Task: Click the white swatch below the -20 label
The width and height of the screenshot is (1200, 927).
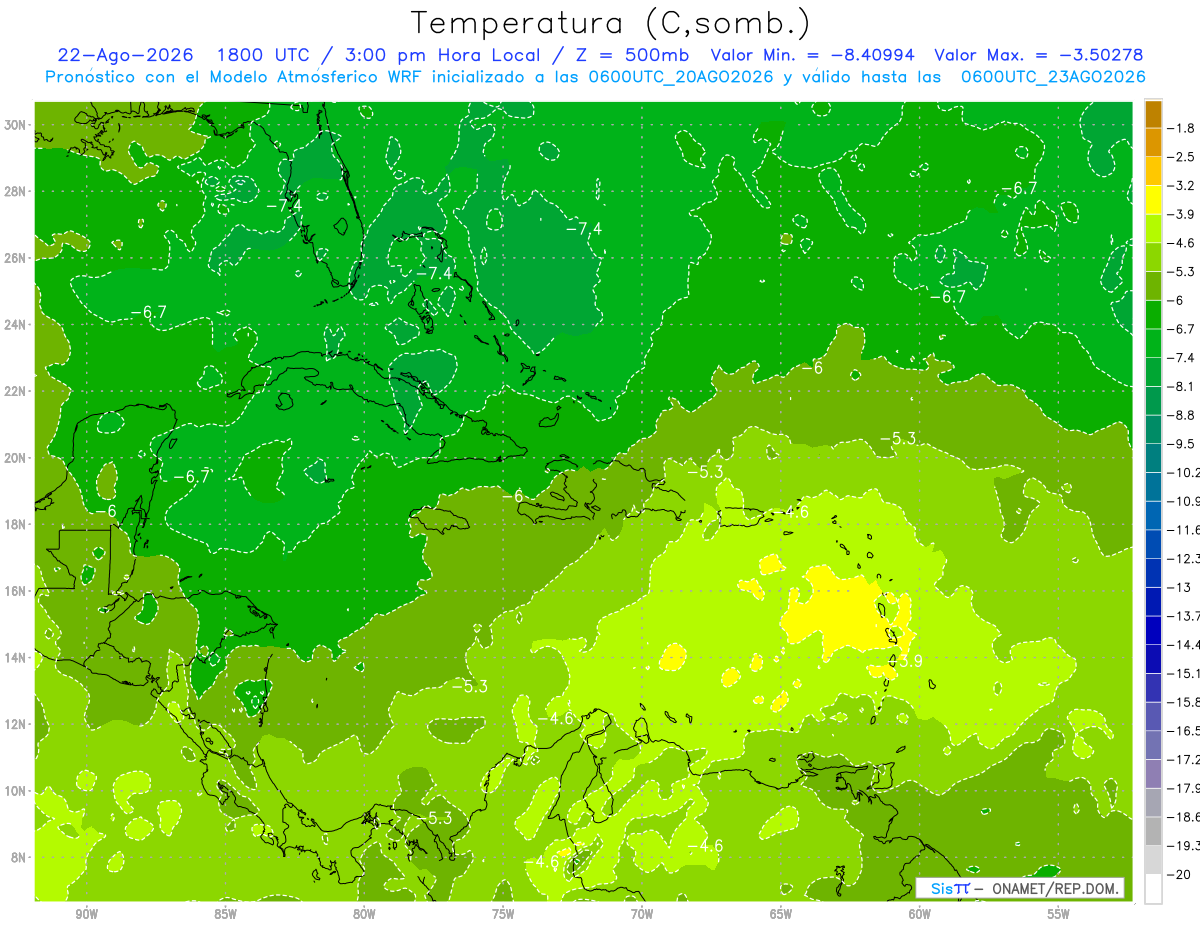Action: click(1153, 888)
